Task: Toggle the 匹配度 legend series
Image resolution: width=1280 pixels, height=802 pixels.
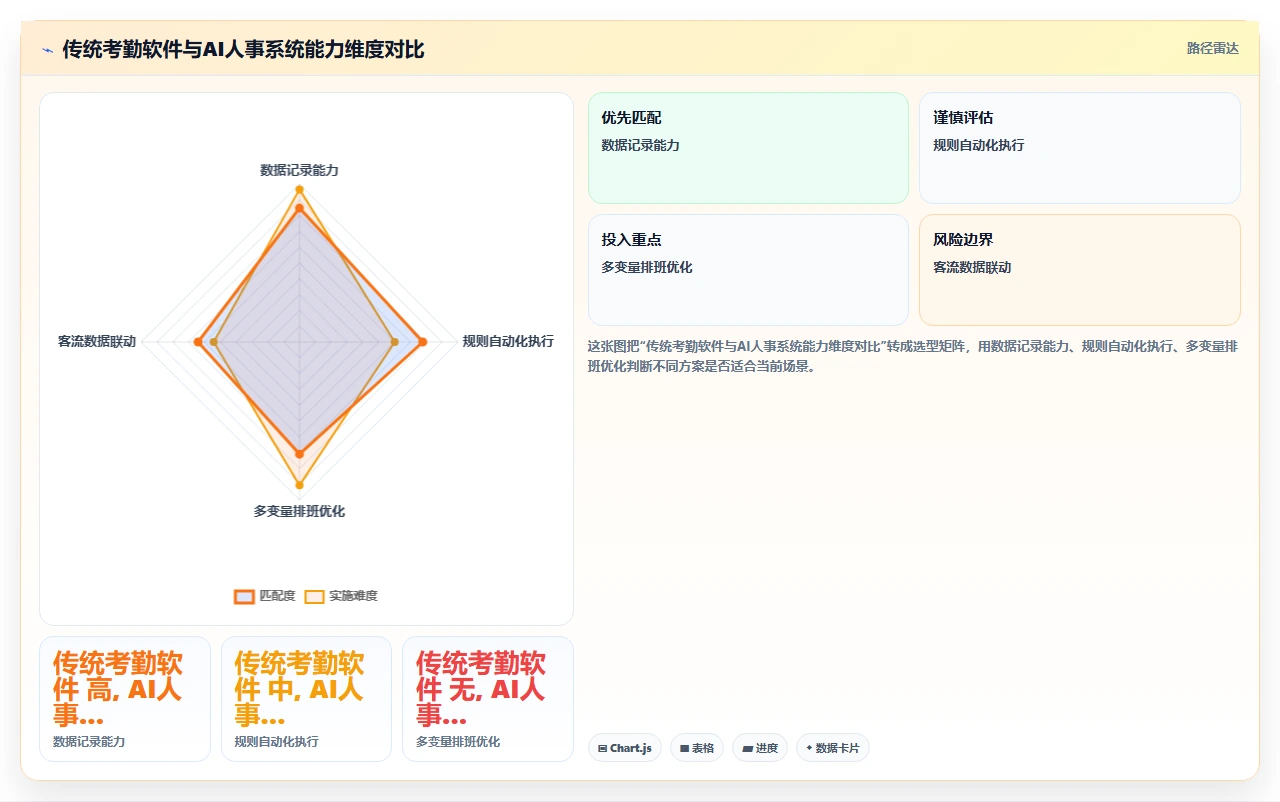Action: click(x=265, y=596)
